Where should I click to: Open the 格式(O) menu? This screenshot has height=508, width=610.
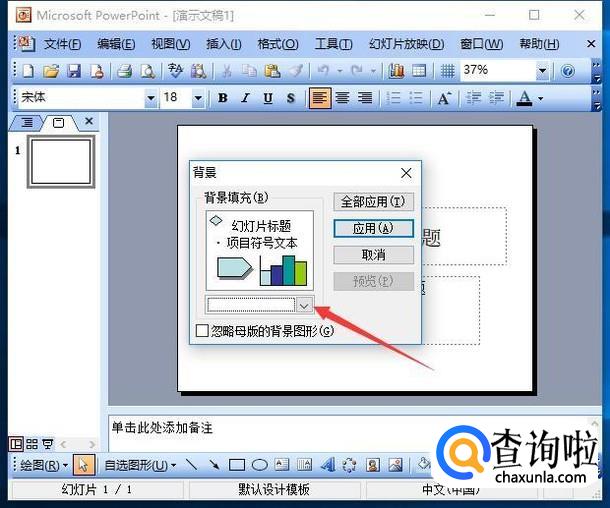tap(278, 44)
